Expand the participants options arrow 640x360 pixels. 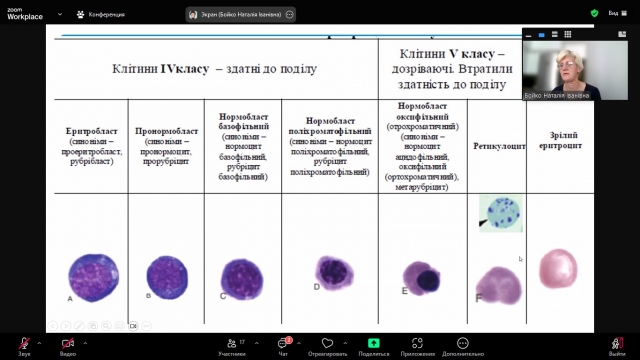click(x=256, y=343)
